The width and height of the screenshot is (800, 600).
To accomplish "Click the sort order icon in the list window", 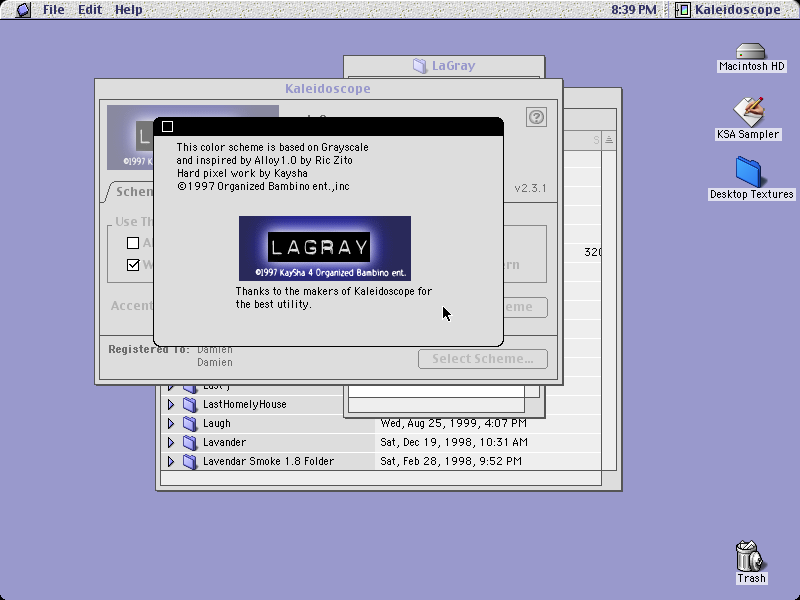I will coord(609,140).
